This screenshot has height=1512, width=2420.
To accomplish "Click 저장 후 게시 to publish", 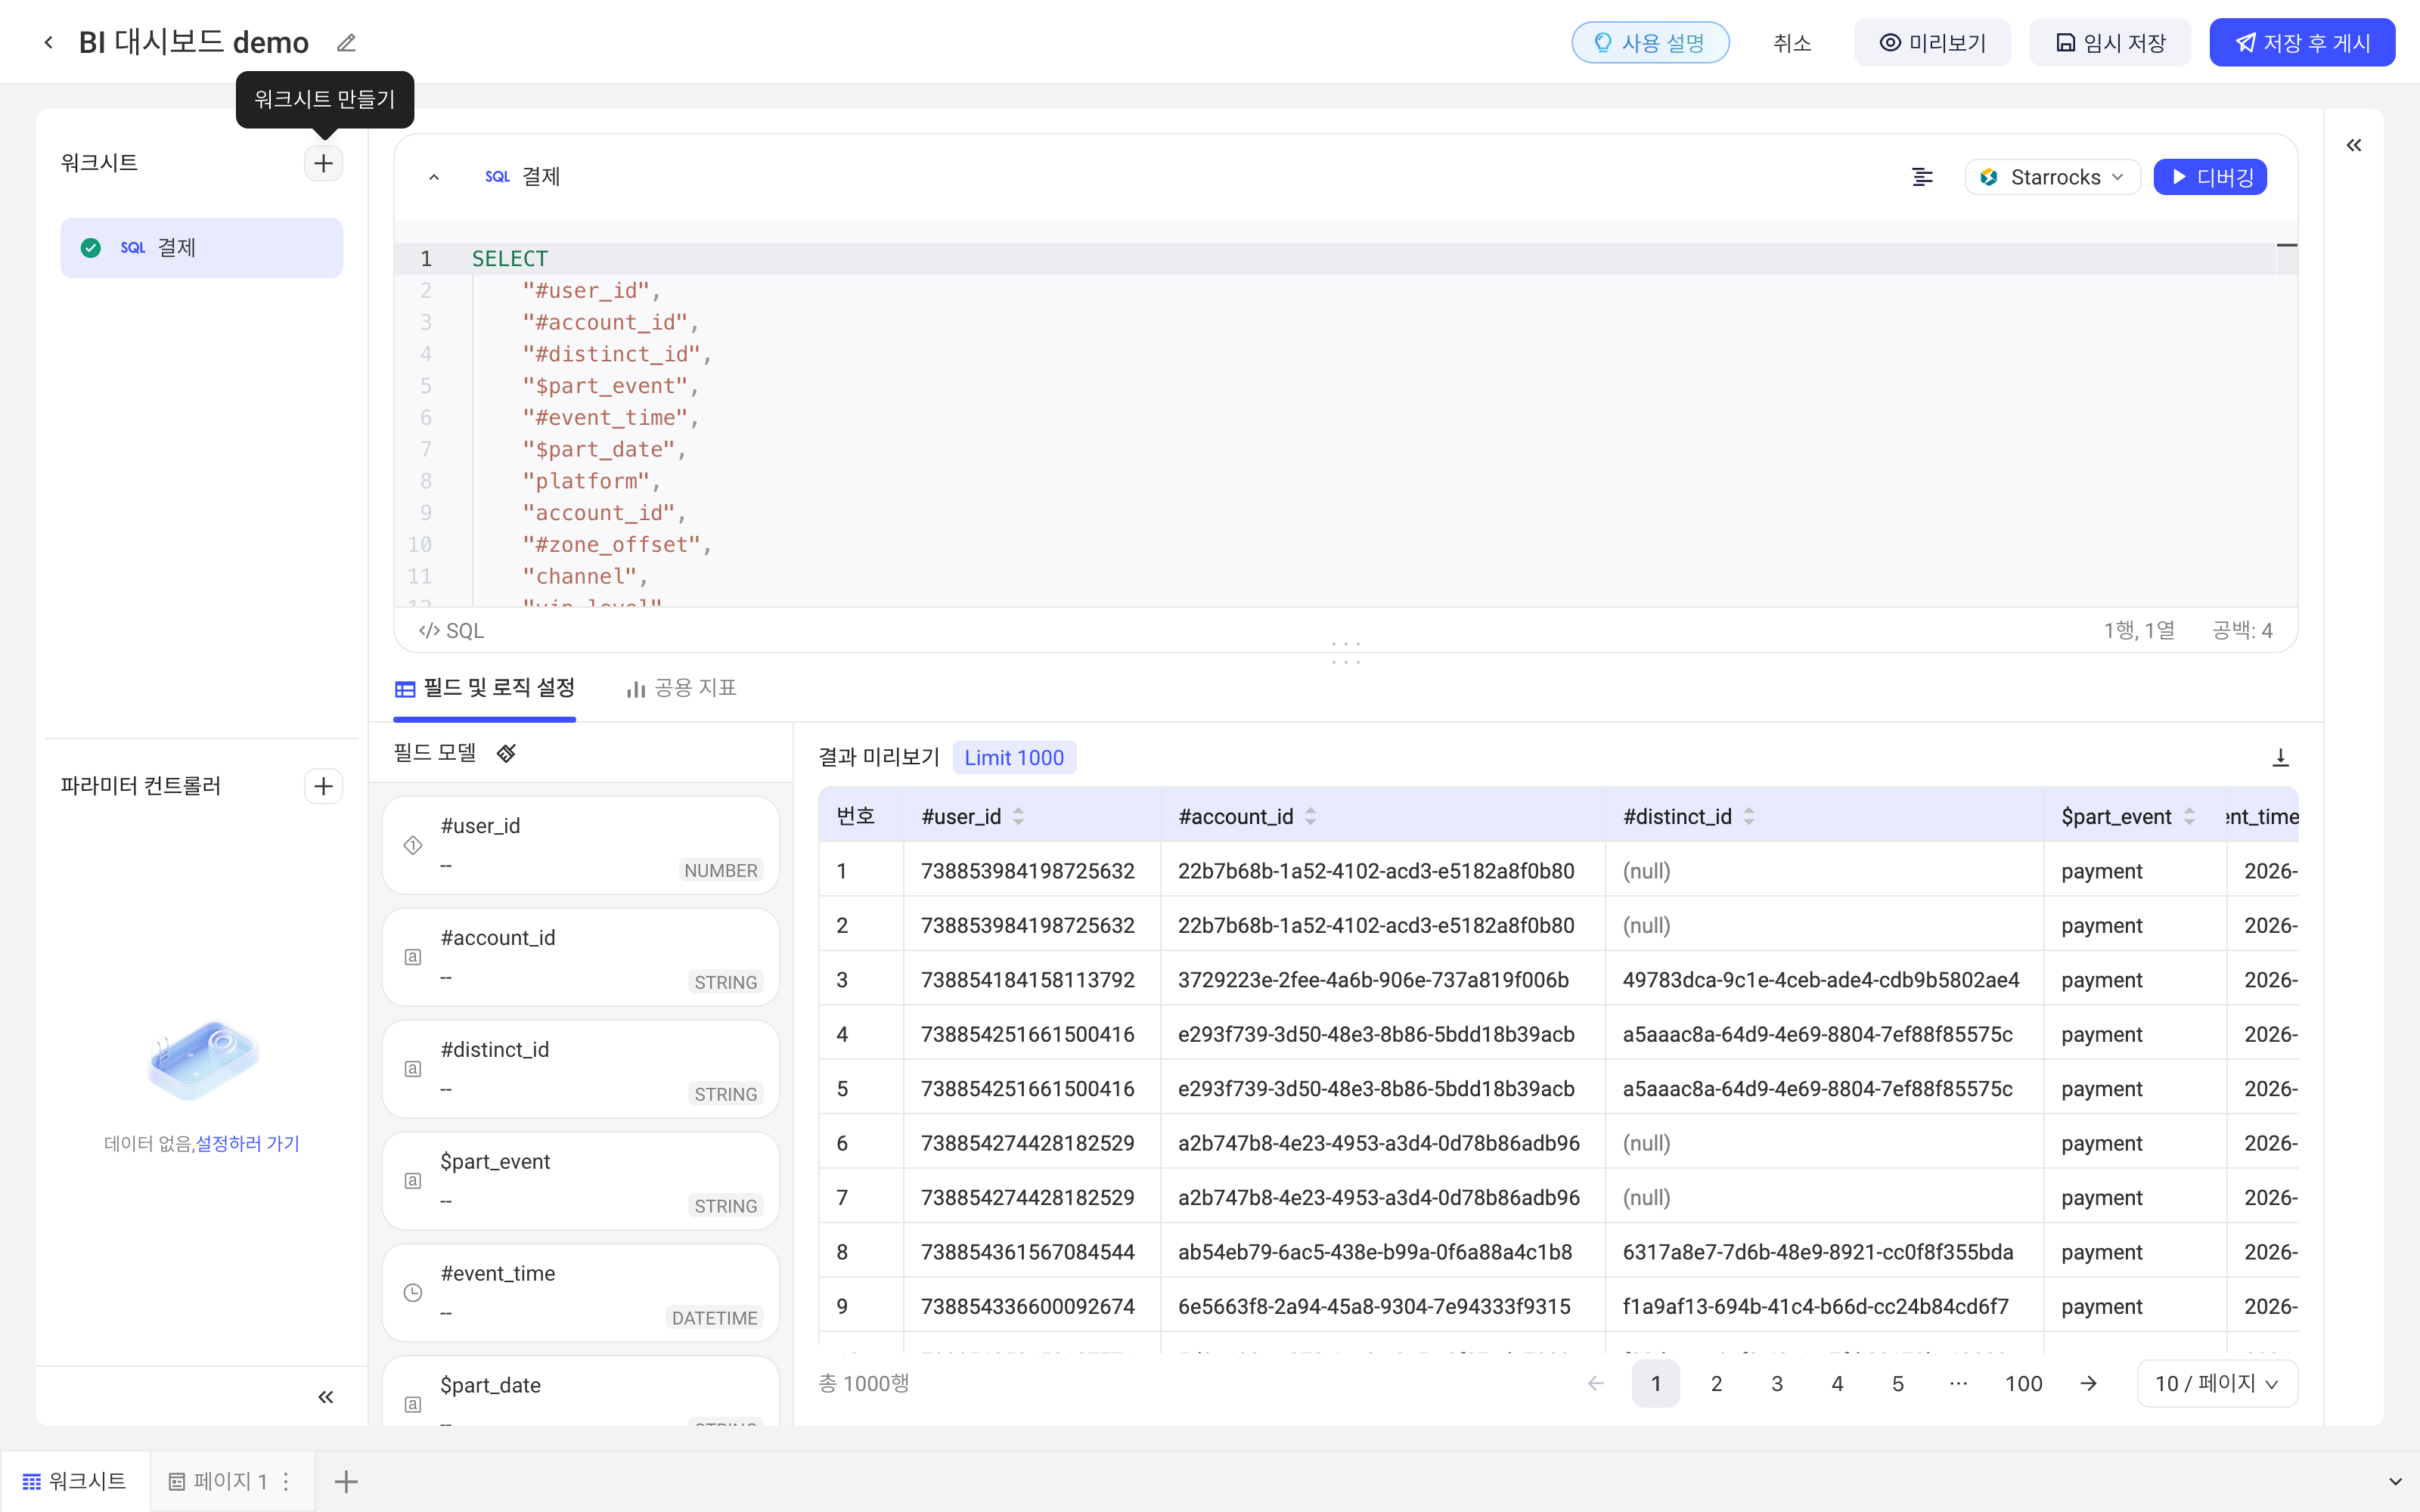I will click(2302, 42).
